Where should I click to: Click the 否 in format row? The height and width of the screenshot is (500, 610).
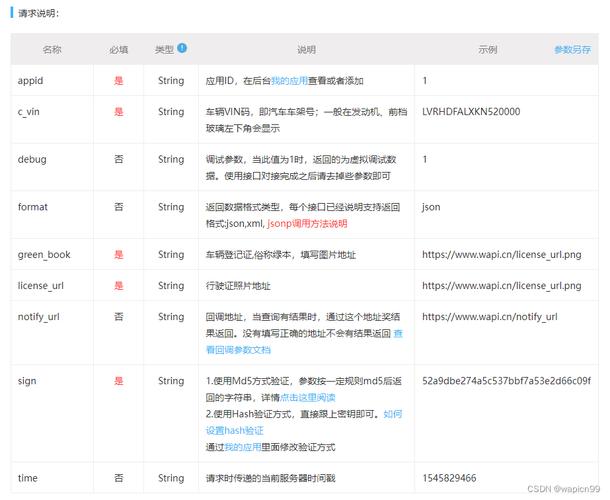tap(119, 207)
